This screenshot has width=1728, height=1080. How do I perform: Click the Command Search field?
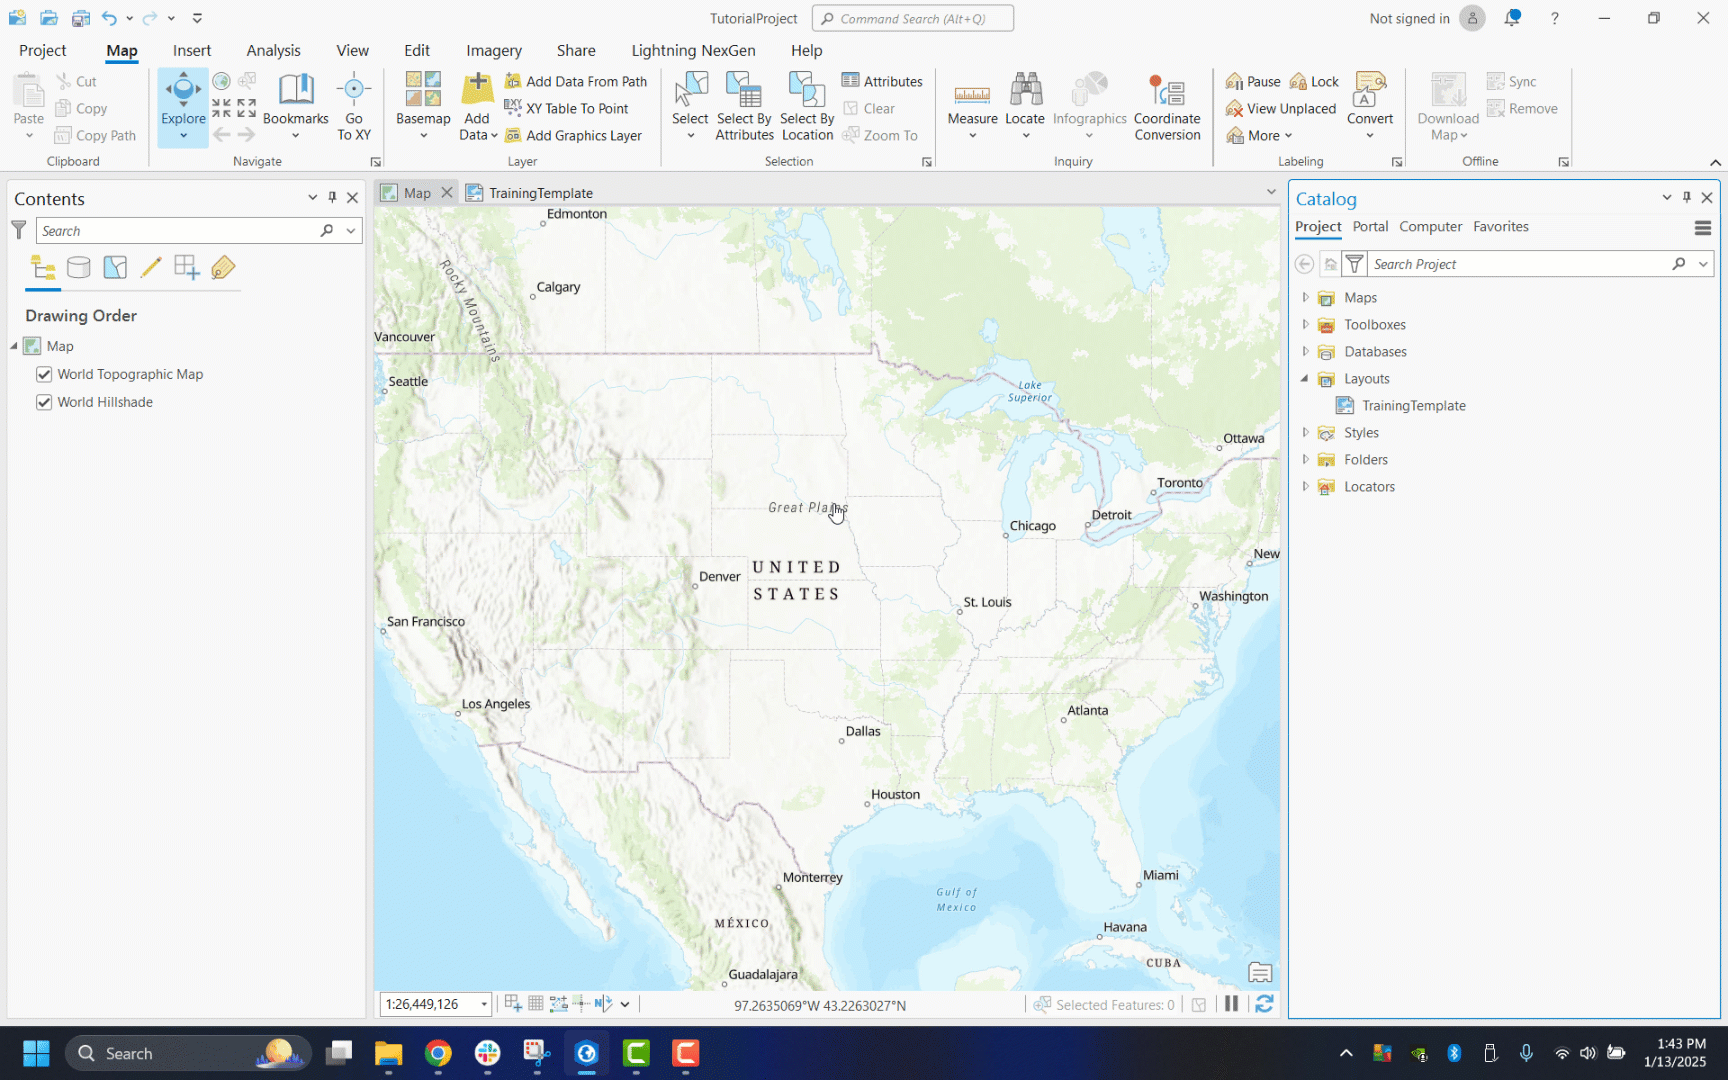tap(912, 18)
